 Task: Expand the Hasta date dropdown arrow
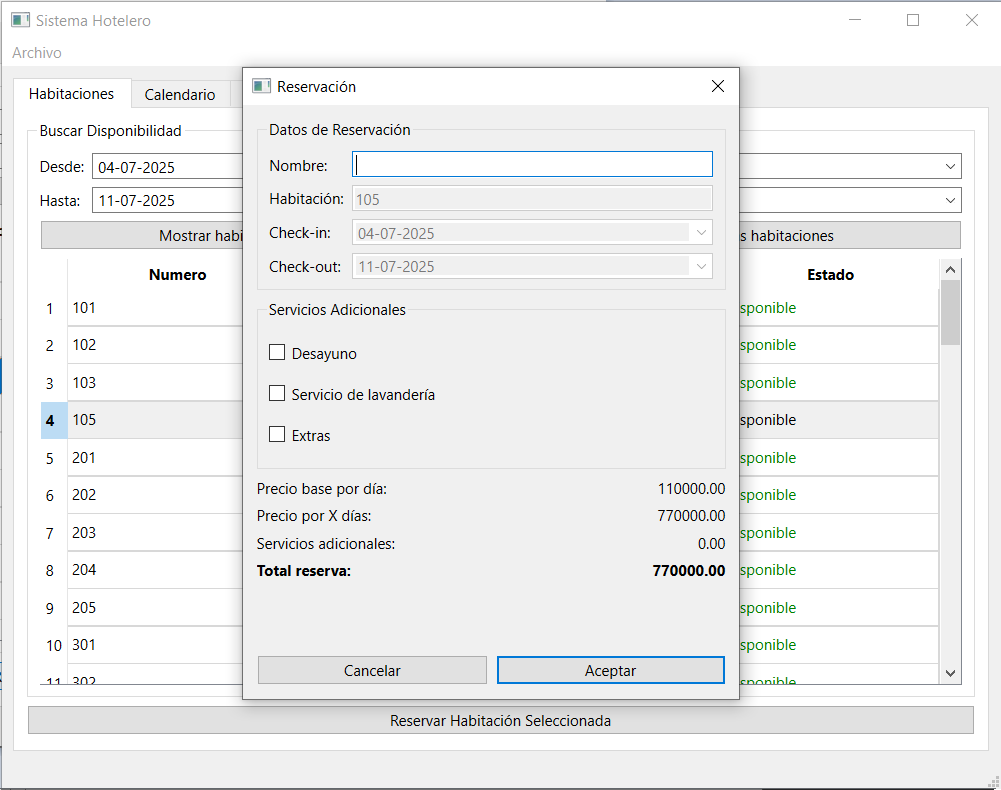pos(950,201)
